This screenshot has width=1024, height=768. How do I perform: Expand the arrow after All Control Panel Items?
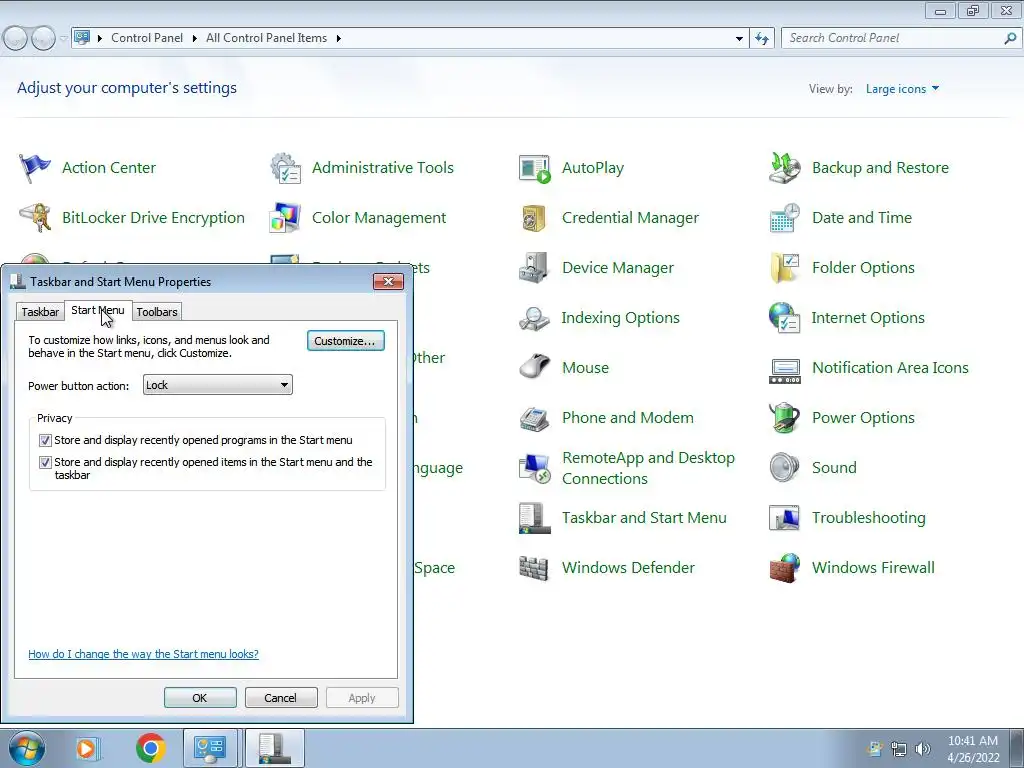(338, 39)
